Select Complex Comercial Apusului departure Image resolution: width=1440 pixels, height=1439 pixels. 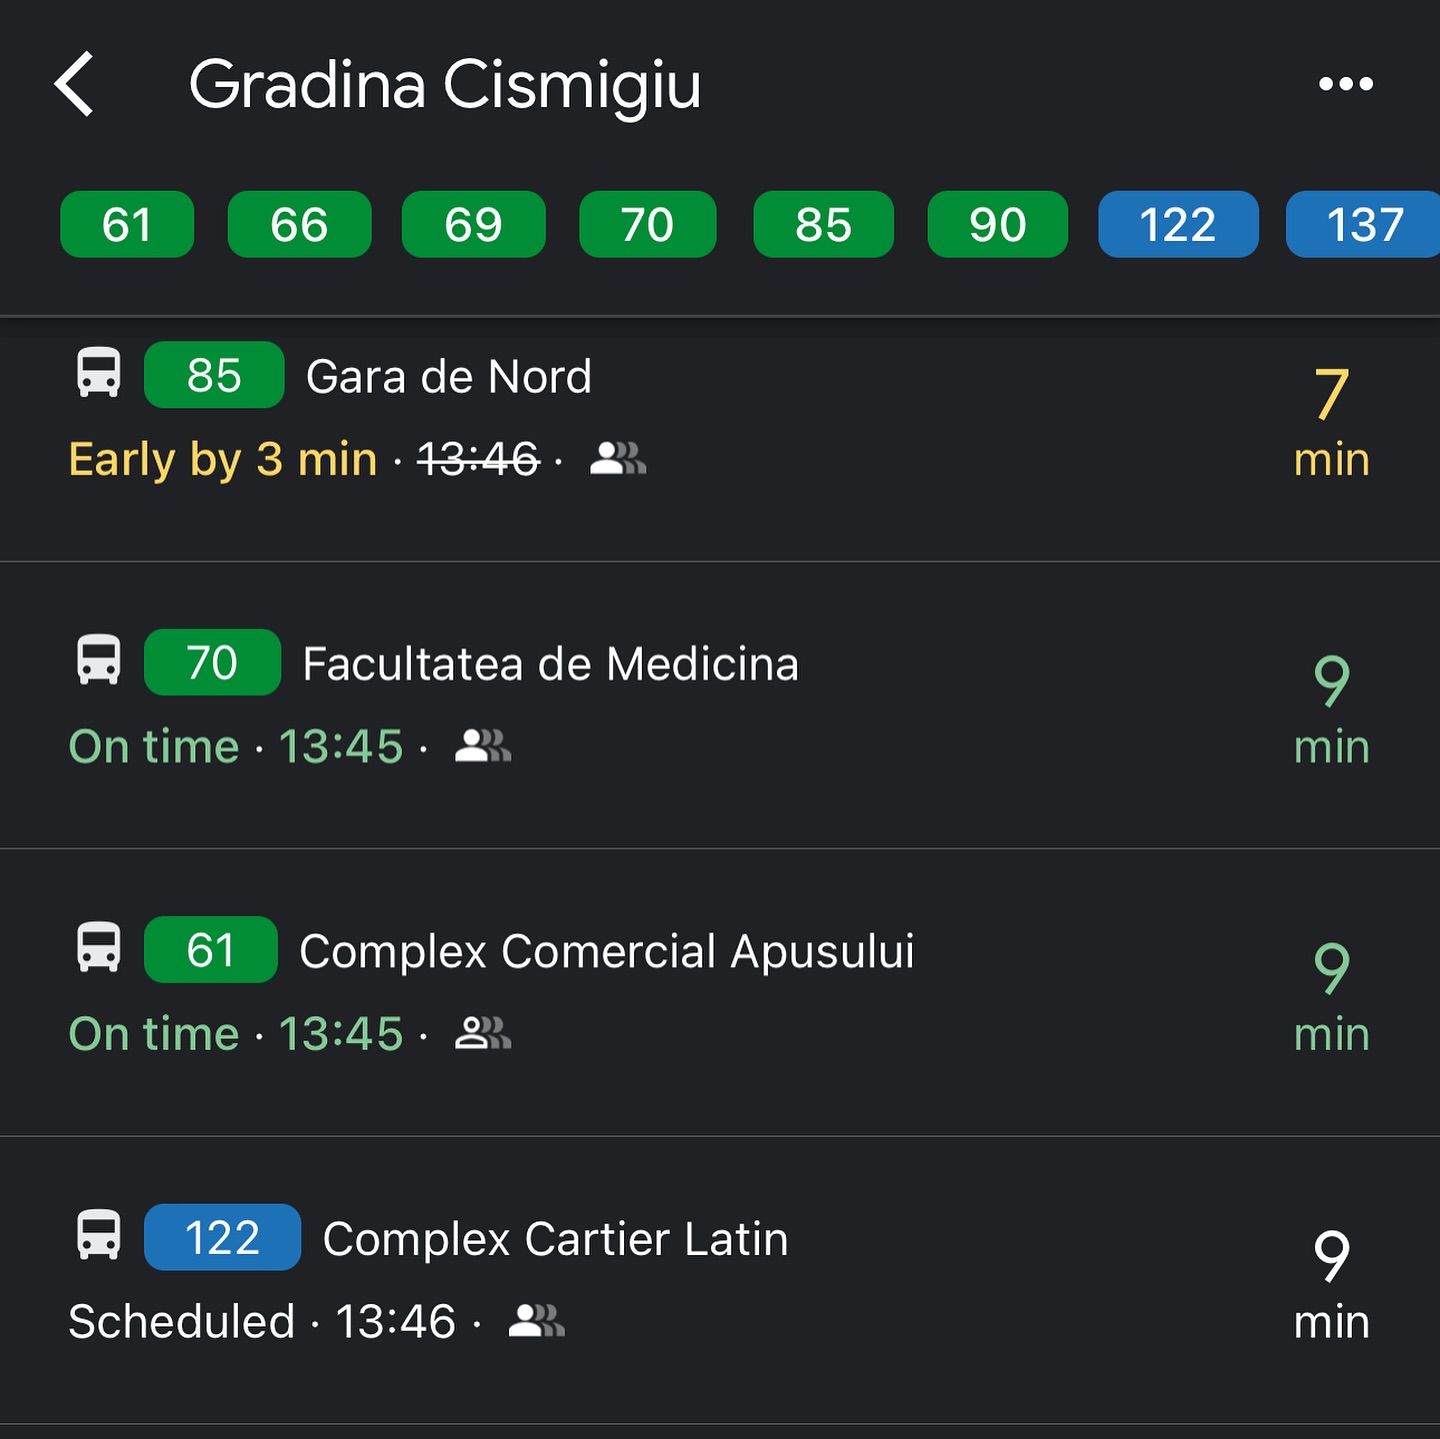coord(606,951)
